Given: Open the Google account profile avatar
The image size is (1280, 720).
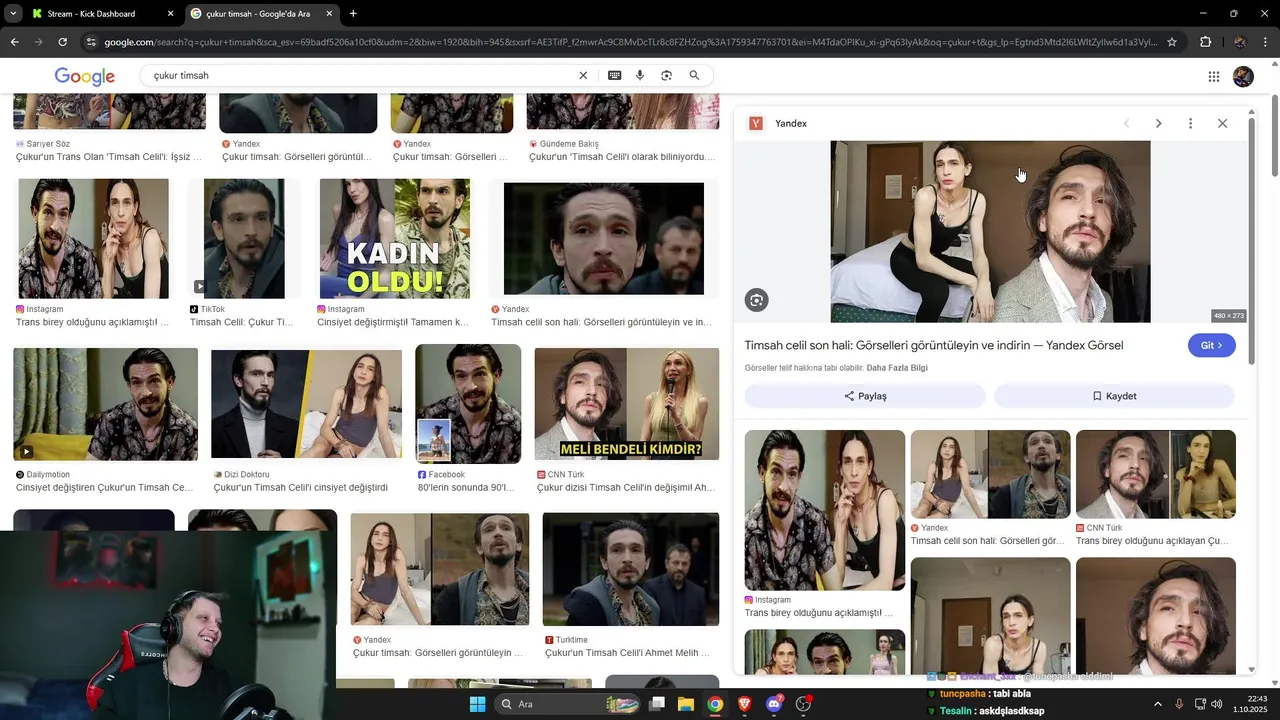Looking at the screenshot, I should click(x=1243, y=77).
